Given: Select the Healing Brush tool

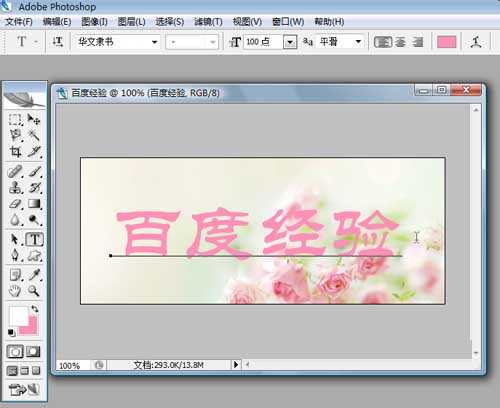Looking at the screenshot, I should [15, 171].
